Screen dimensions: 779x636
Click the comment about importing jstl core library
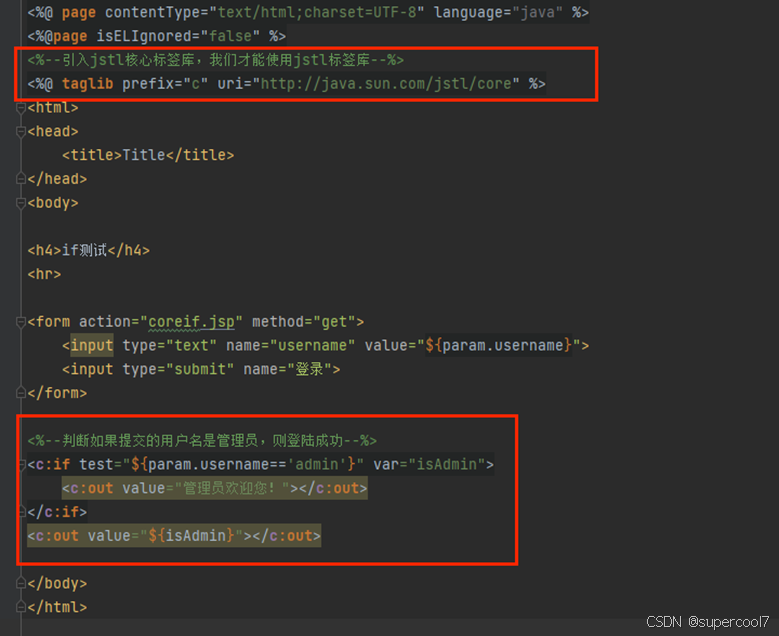(216, 60)
